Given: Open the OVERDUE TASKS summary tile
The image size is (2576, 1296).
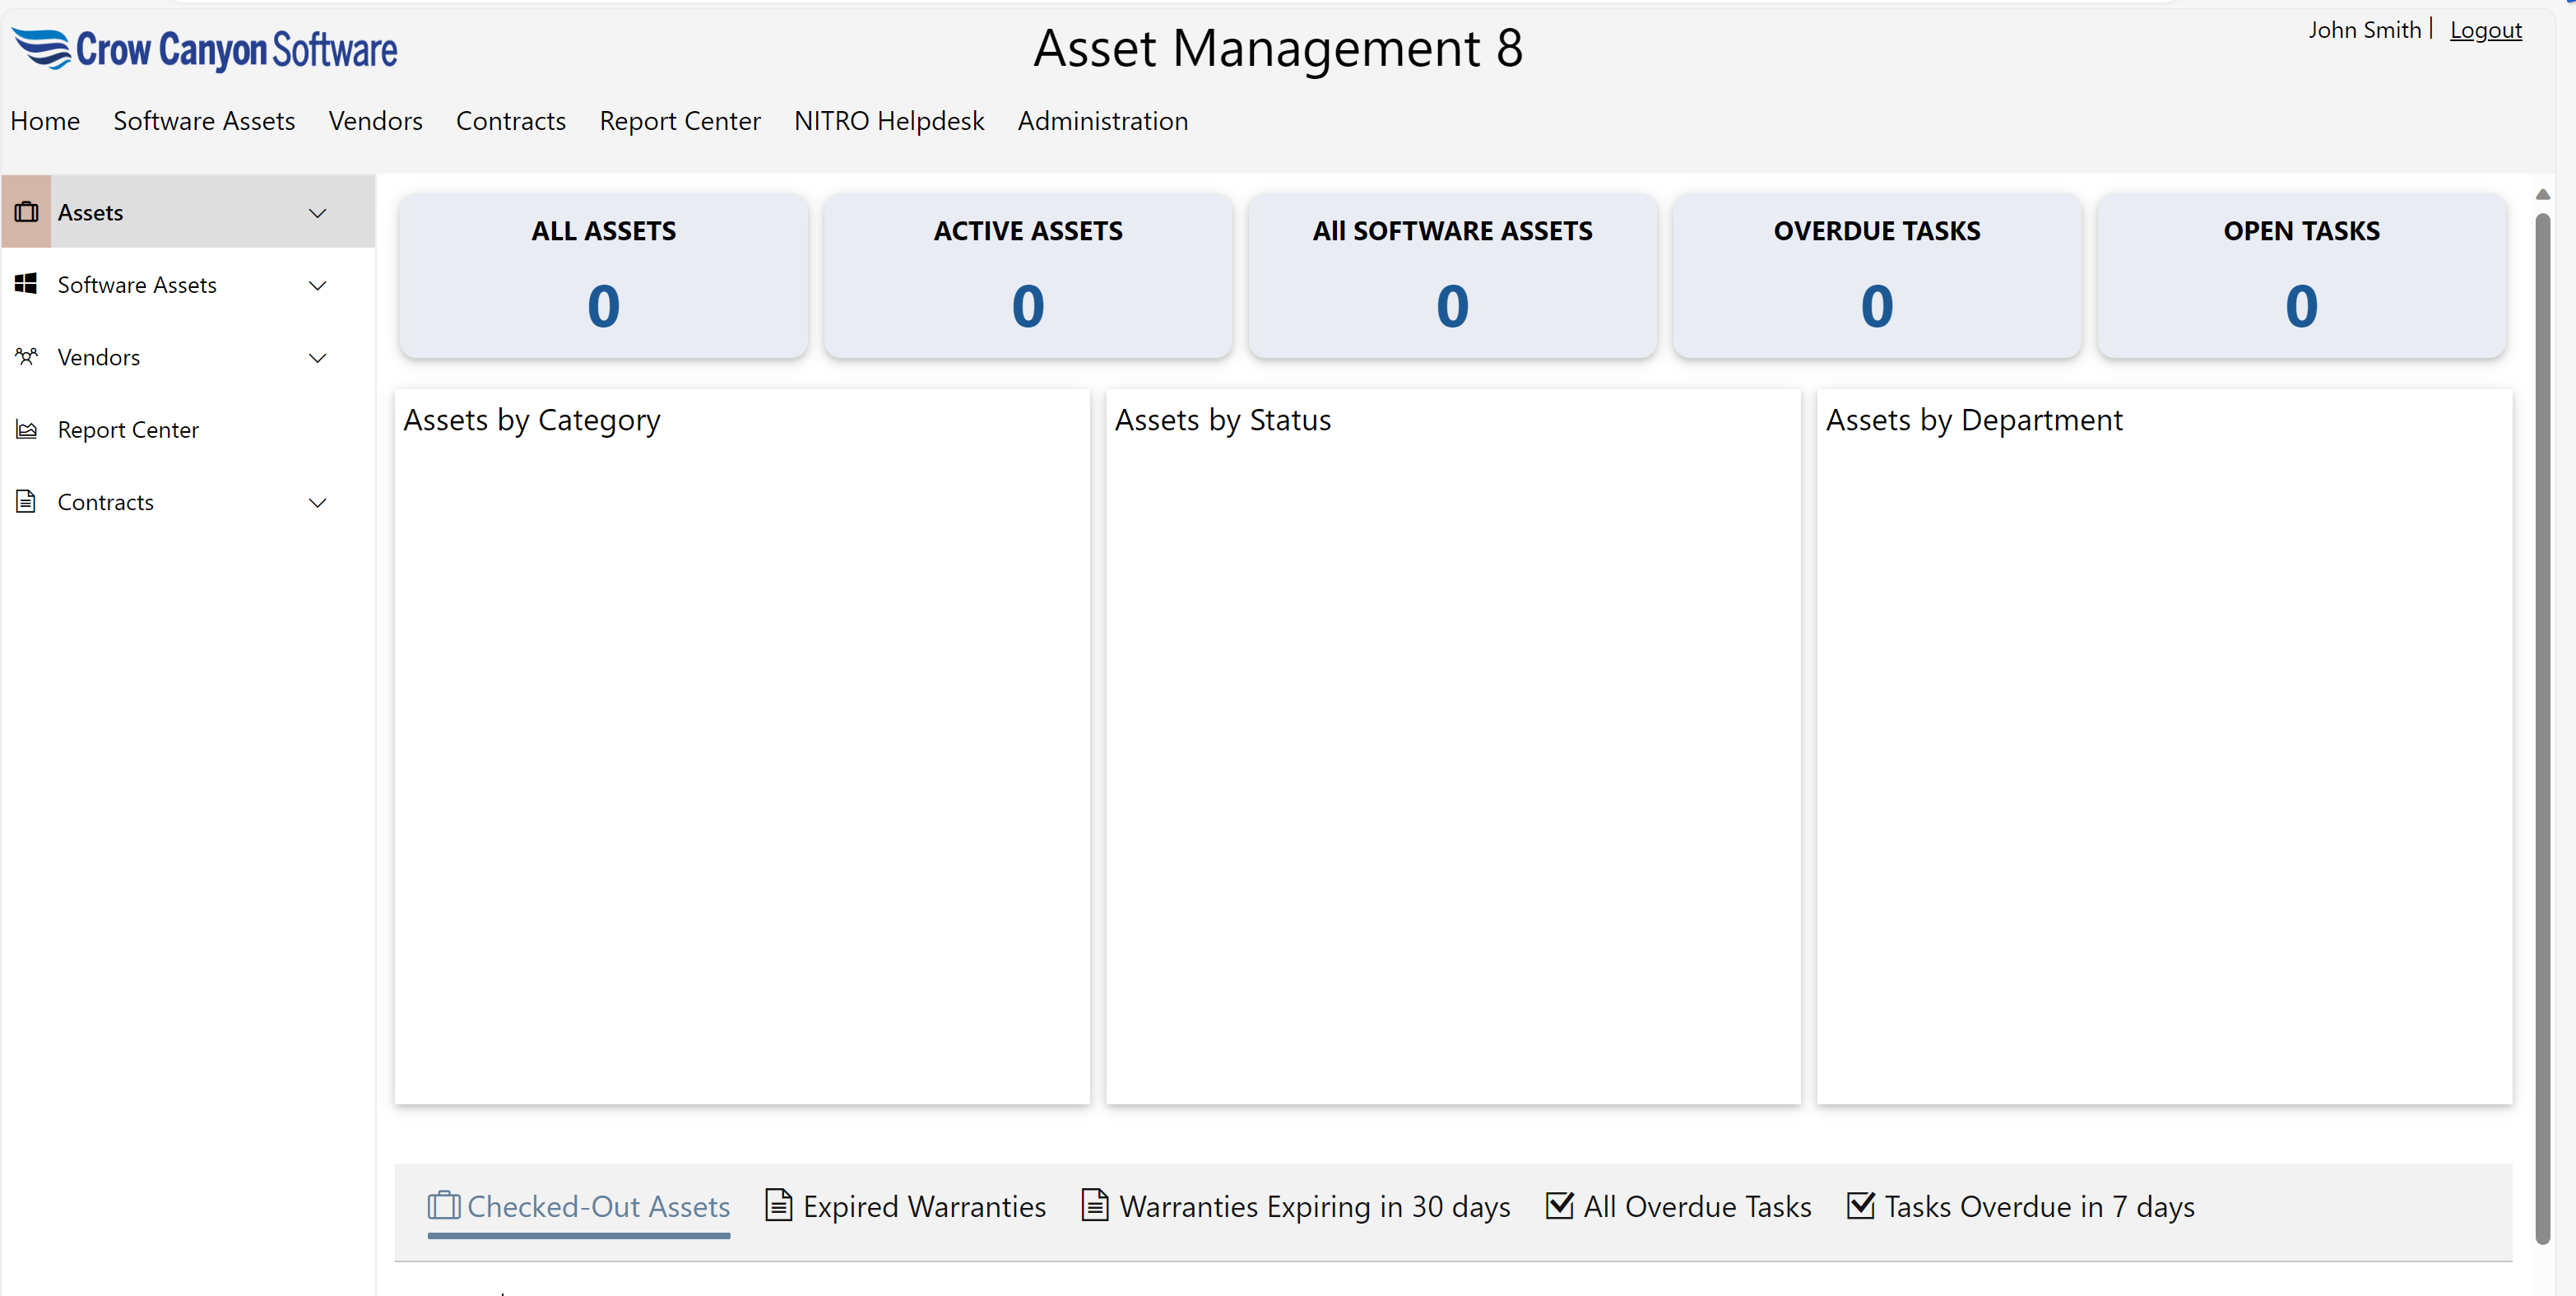Looking at the screenshot, I should pyautogui.click(x=1876, y=275).
